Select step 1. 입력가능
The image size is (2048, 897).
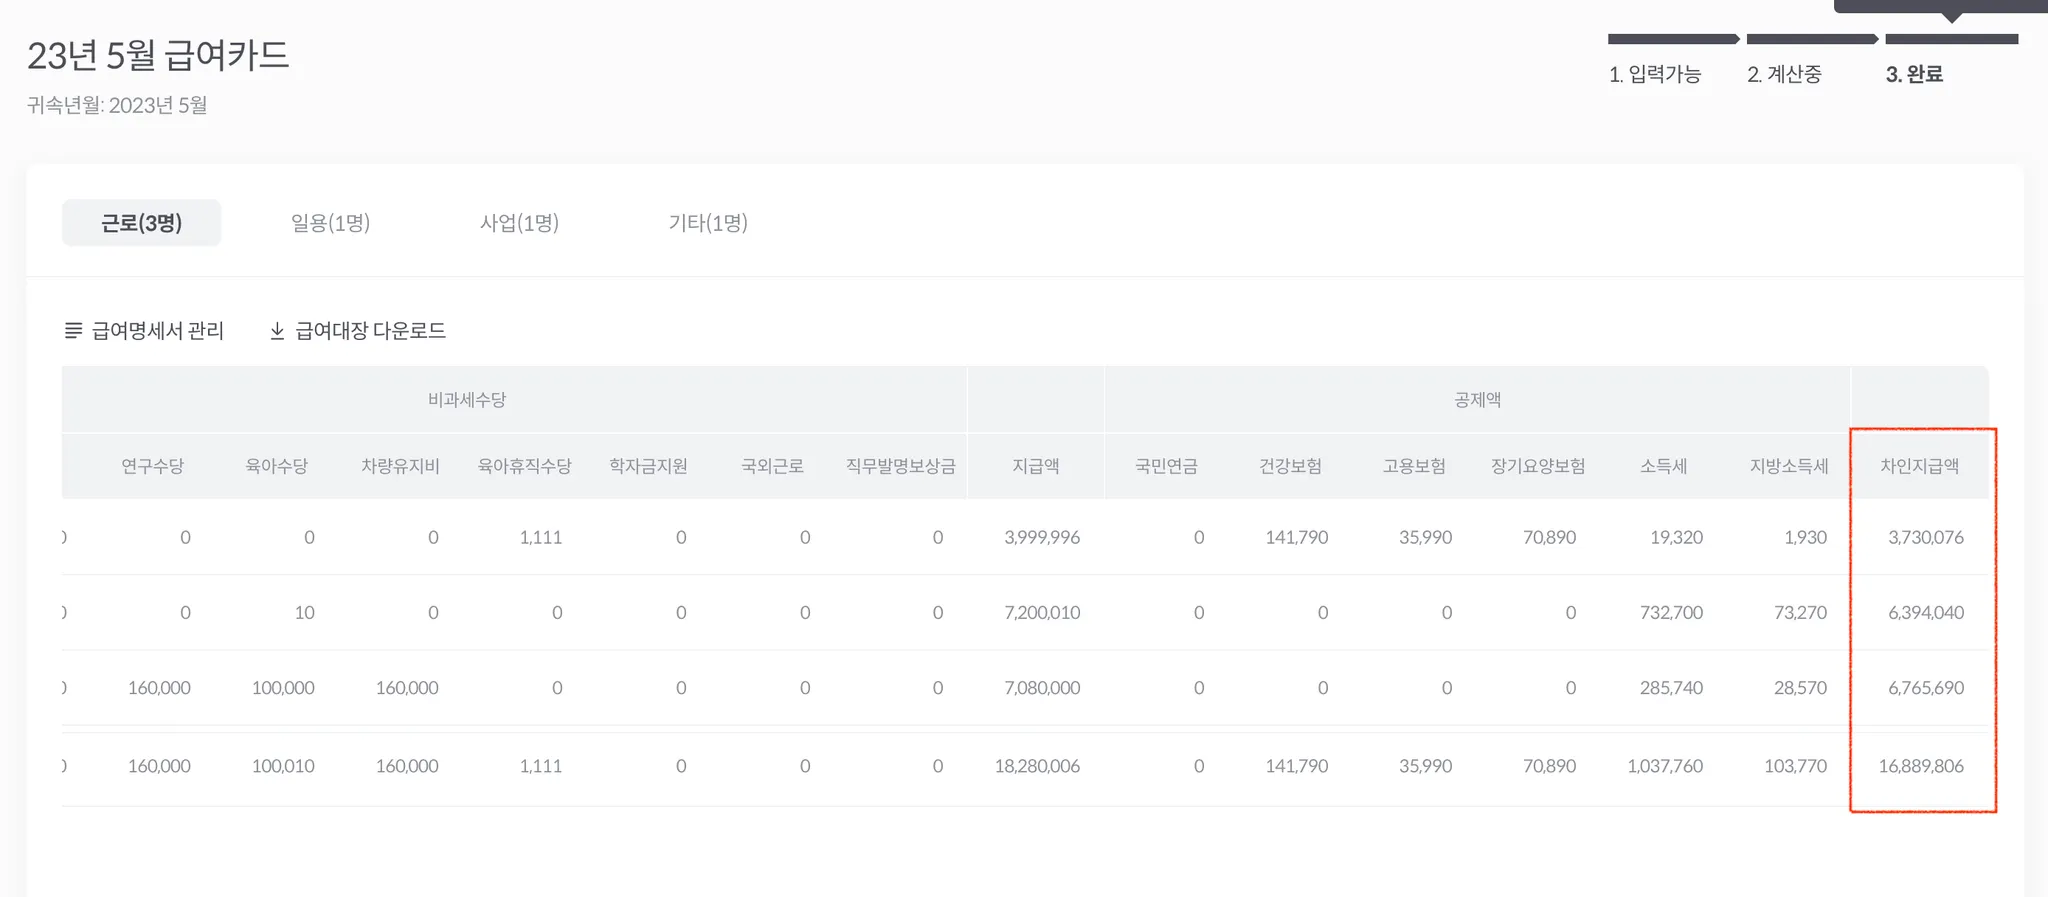pyautogui.click(x=1655, y=74)
